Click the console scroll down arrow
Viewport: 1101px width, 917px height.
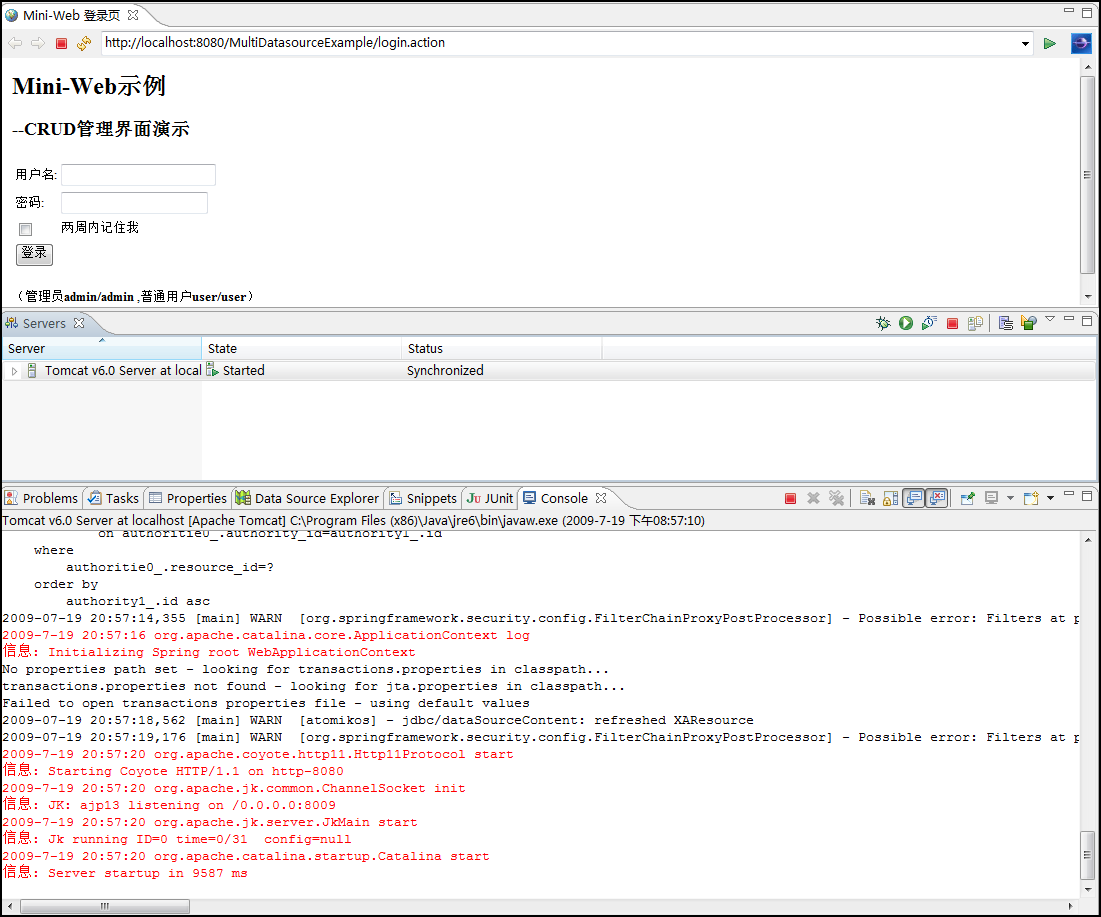coord(1087,889)
